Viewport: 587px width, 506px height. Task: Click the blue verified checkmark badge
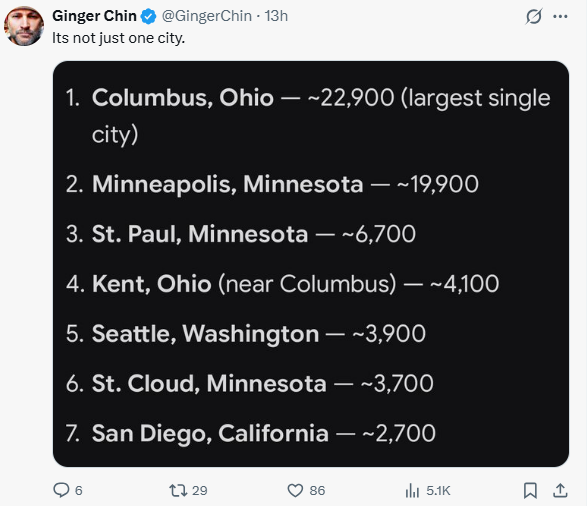pos(149,16)
